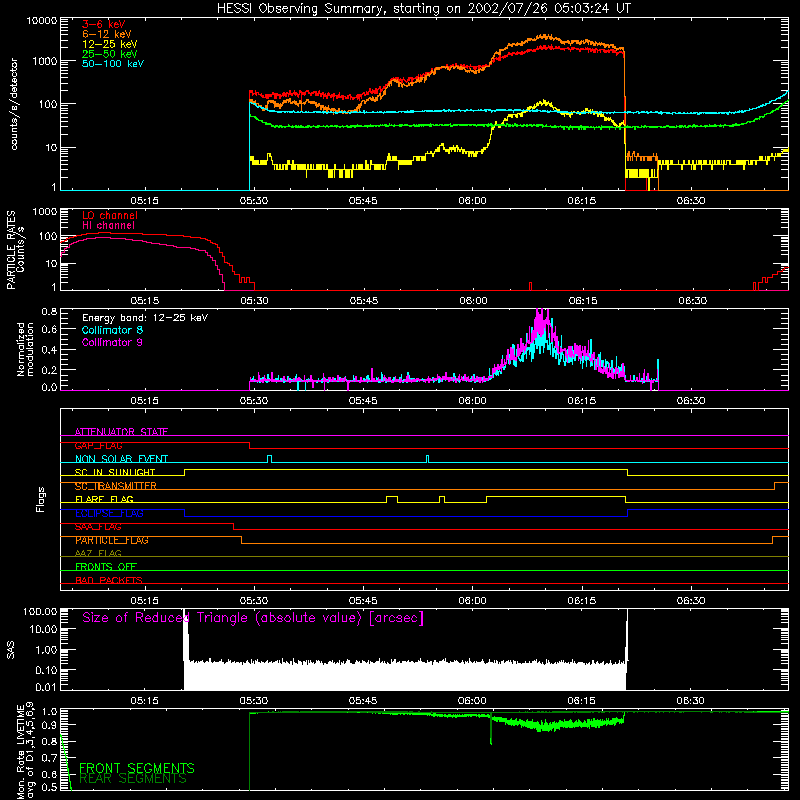Image resolution: width=800 pixels, height=800 pixels.
Task: Click the 10000 tick label
Action: [x=42, y=21]
